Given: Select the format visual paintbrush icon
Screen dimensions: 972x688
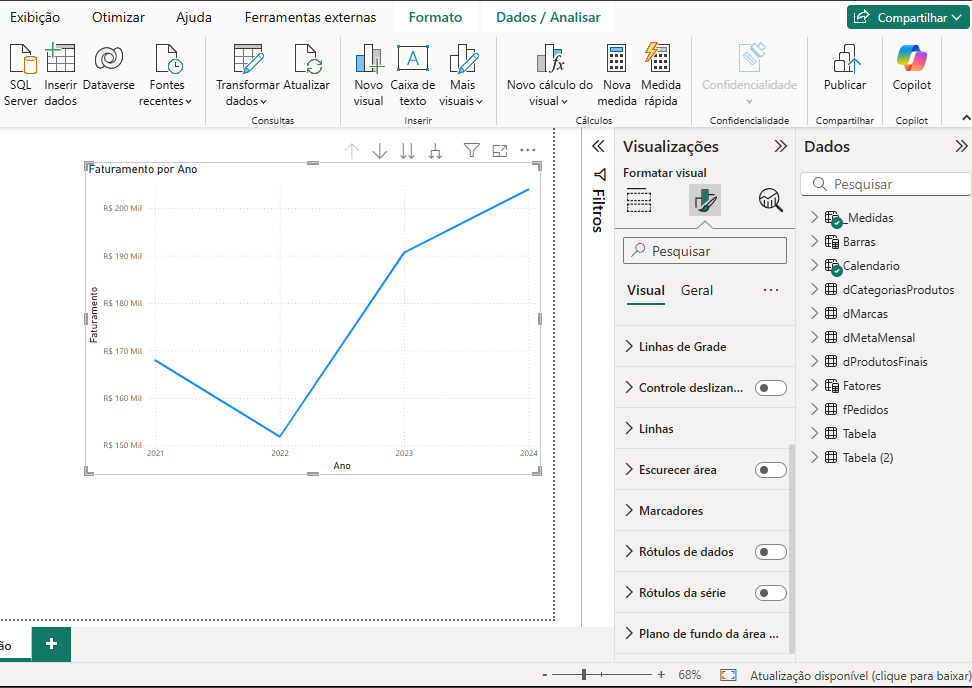Looking at the screenshot, I should (705, 200).
